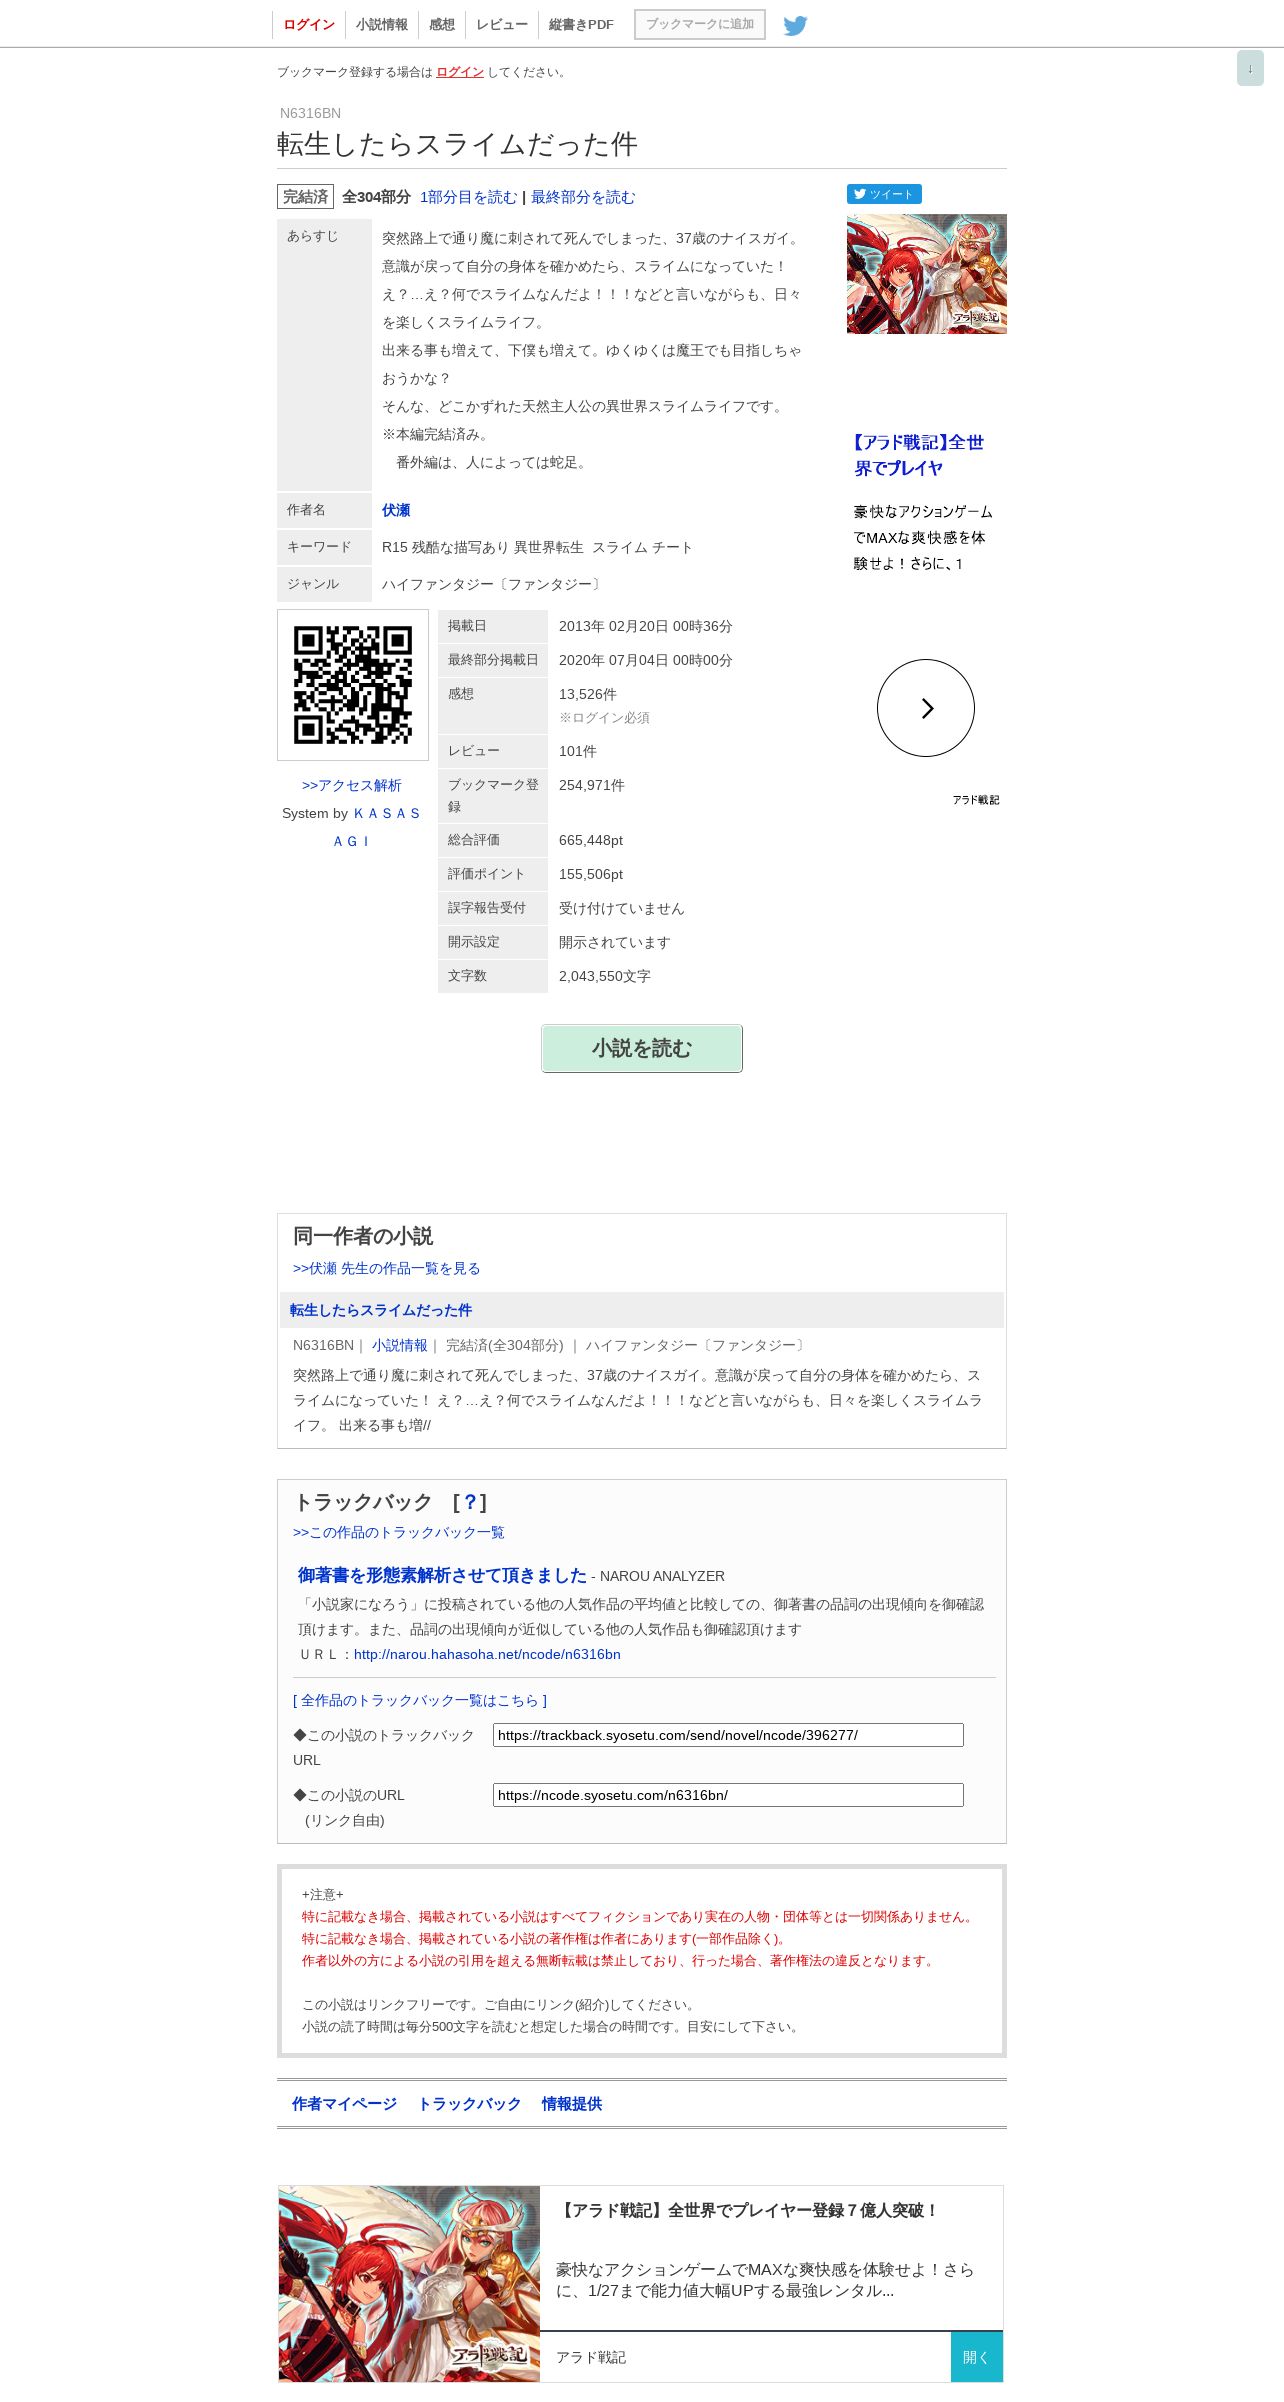Click the narou.hahasoha.net URL link

coord(487,1654)
